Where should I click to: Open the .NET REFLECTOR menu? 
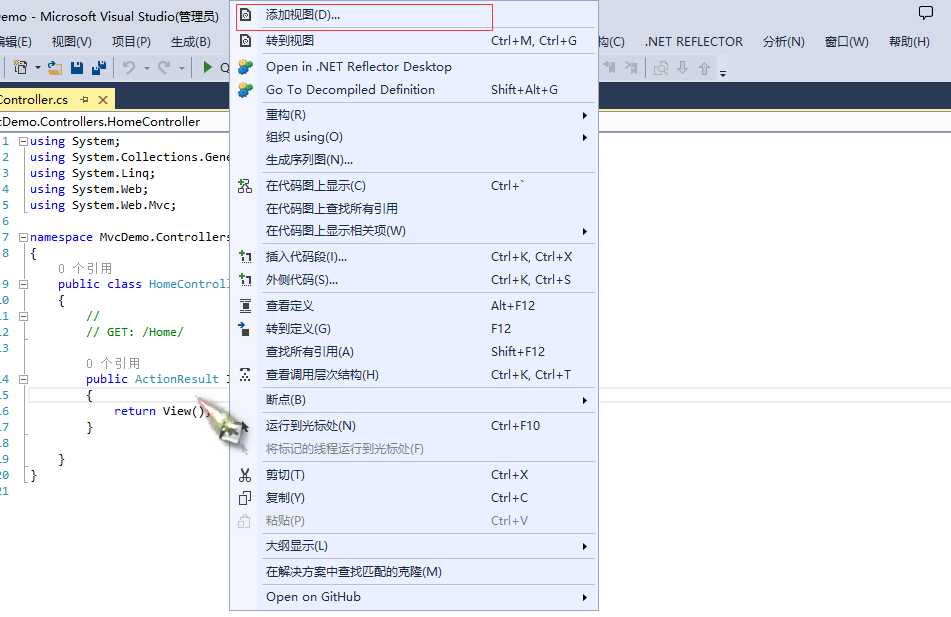pyautogui.click(x=694, y=42)
